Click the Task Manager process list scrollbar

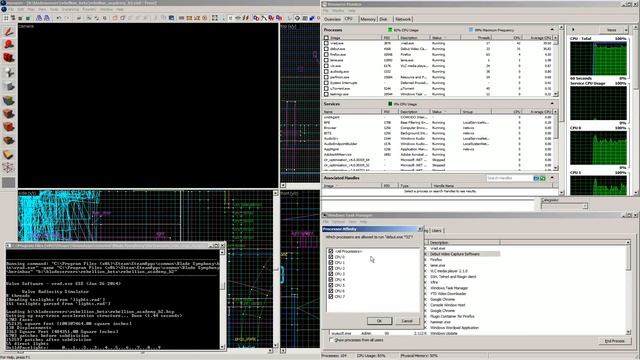628,287
